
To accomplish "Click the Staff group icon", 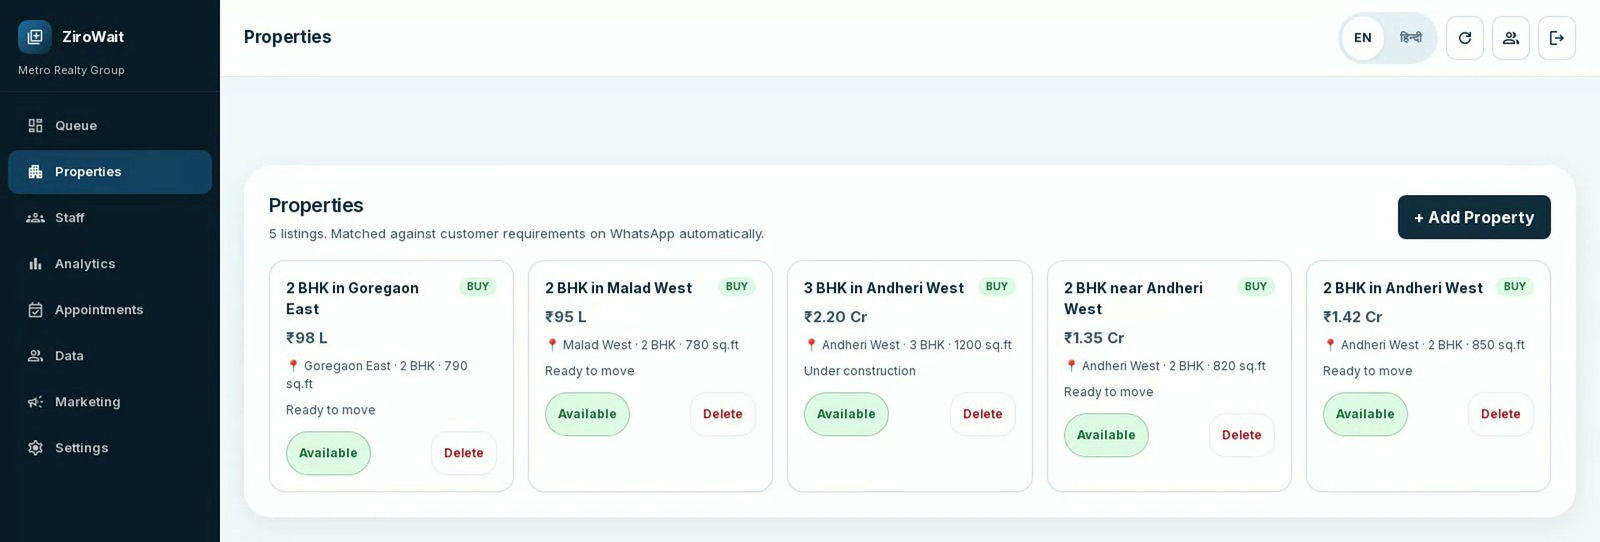I will point(35,217).
